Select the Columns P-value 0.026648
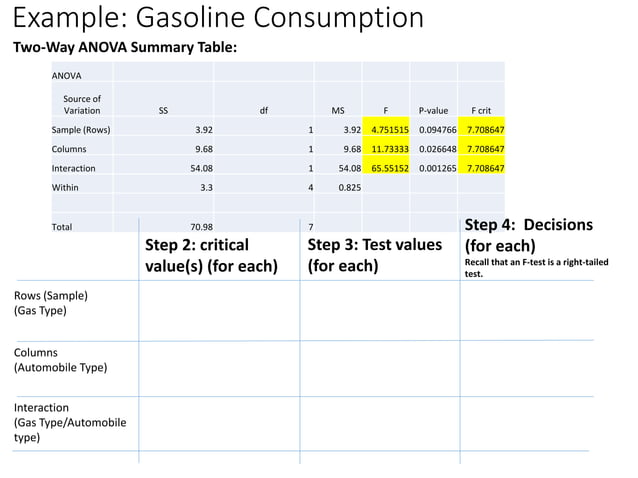 pyautogui.click(x=438, y=149)
